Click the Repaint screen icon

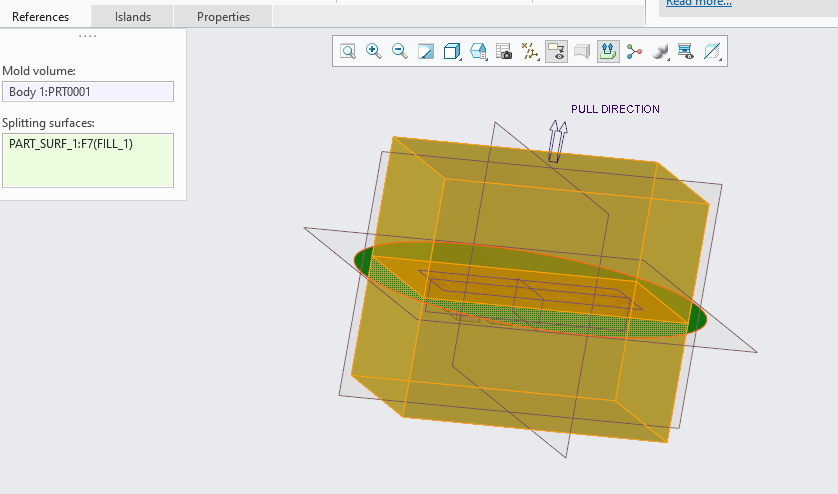point(425,51)
